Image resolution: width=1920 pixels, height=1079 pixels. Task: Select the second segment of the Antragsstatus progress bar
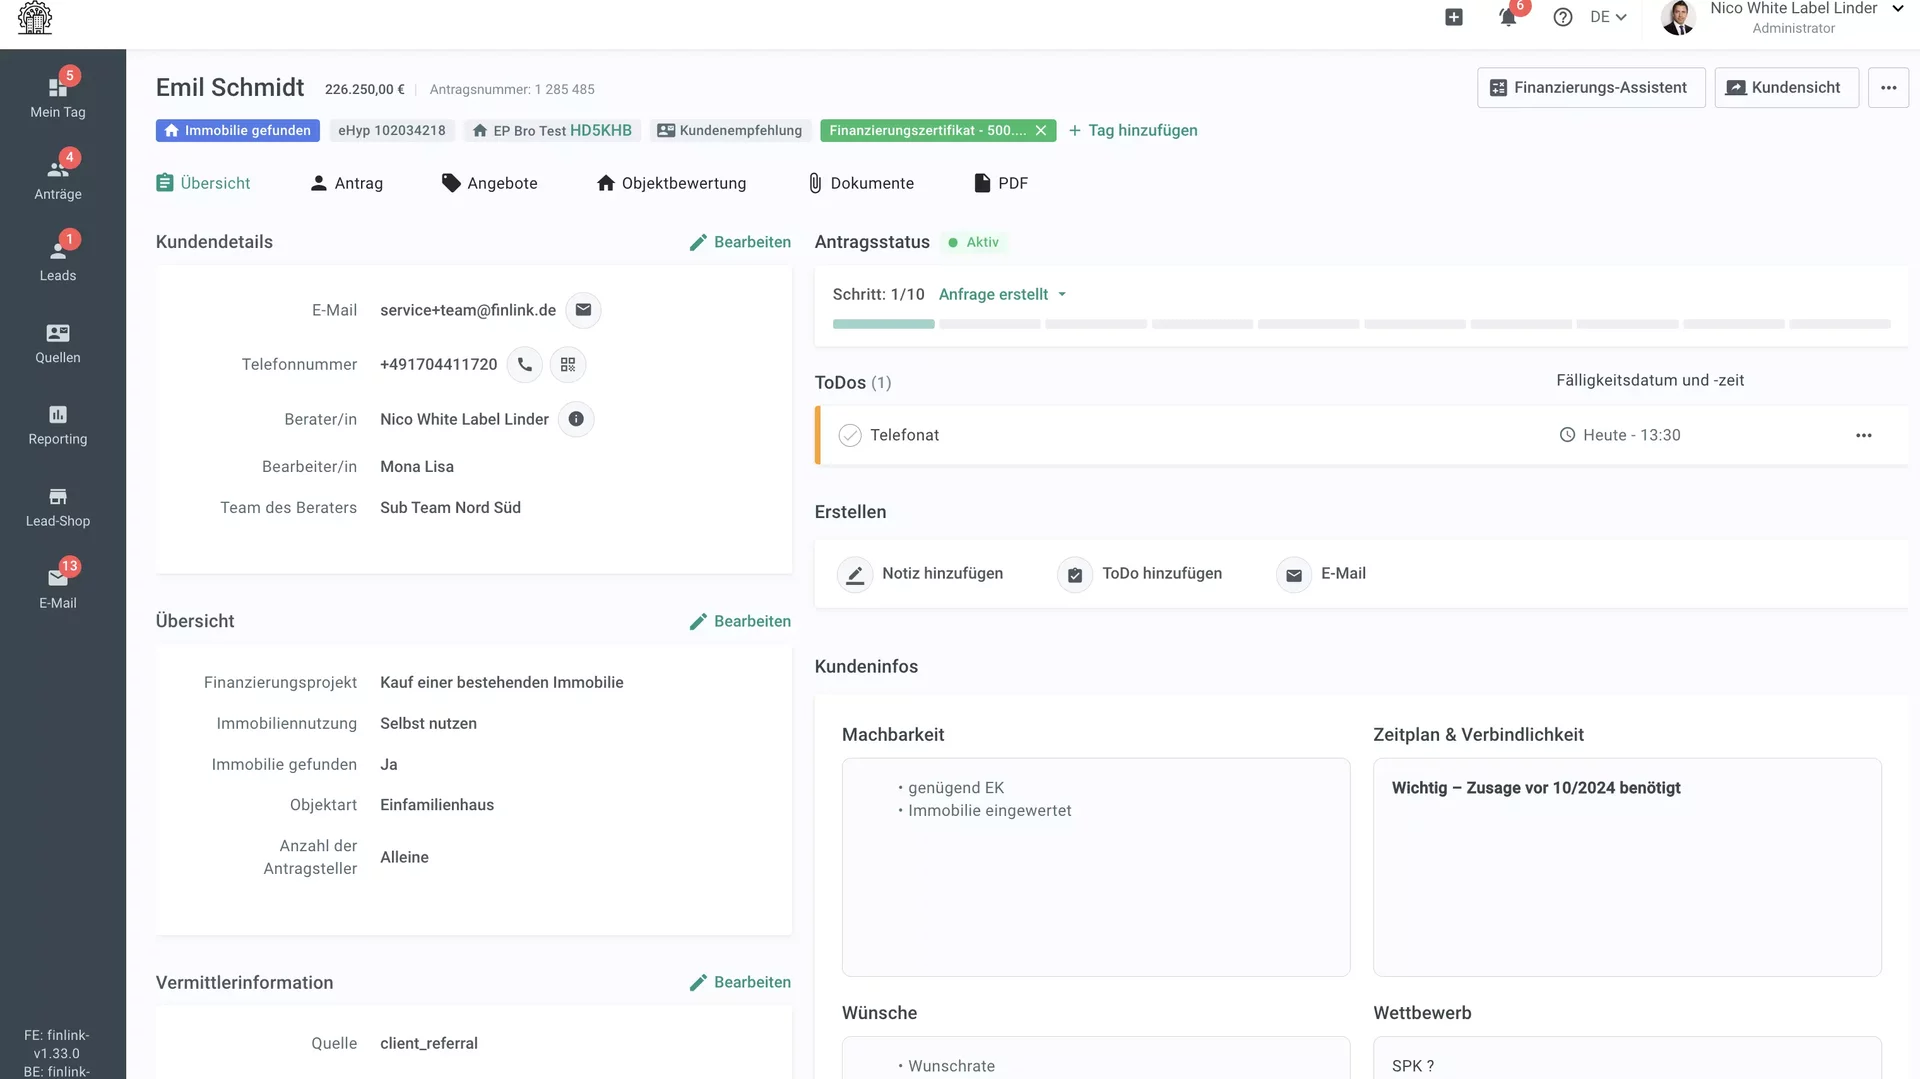tap(989, 324)
